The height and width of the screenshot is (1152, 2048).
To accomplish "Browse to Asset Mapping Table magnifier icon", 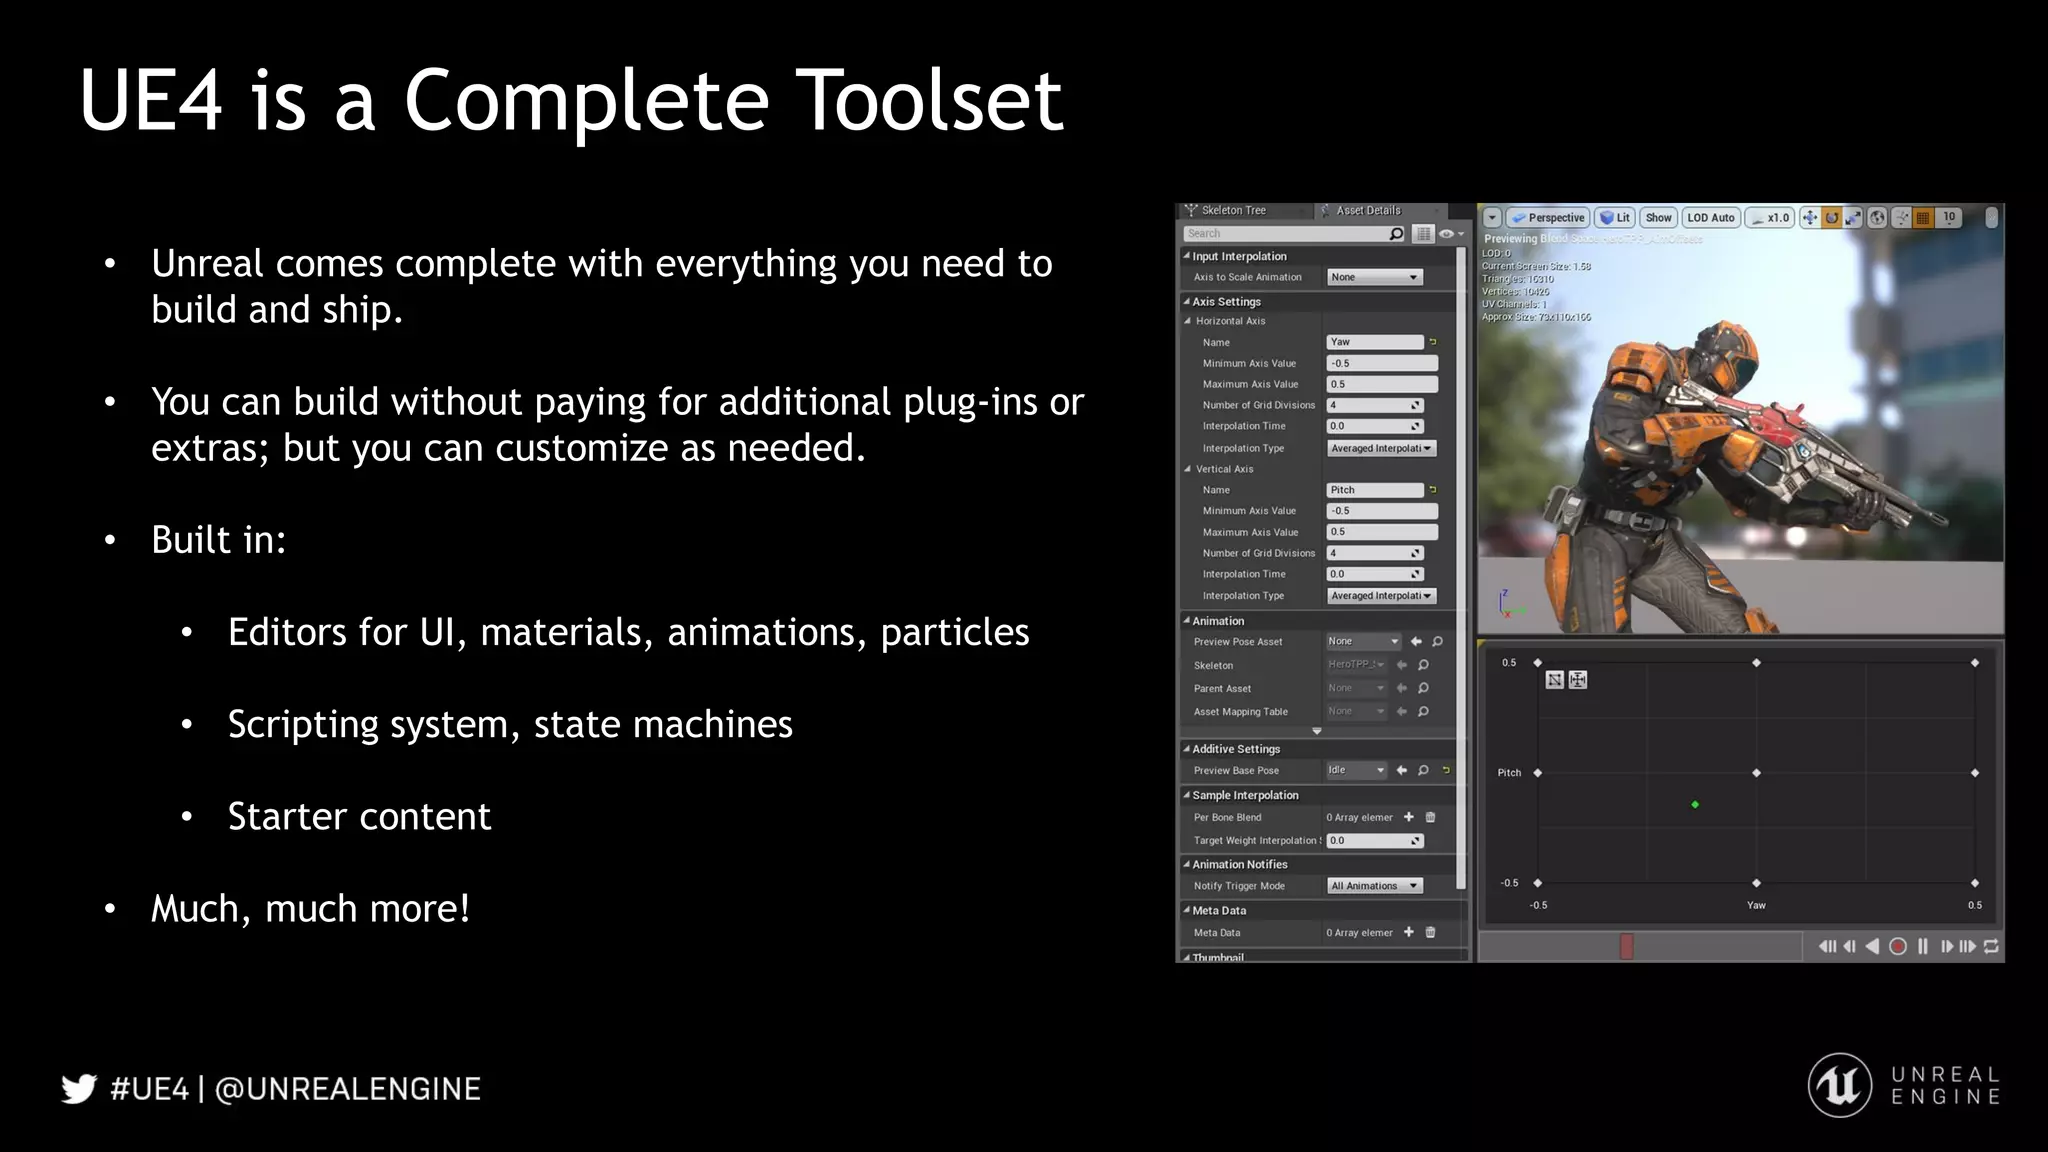I will point(1423,712).
